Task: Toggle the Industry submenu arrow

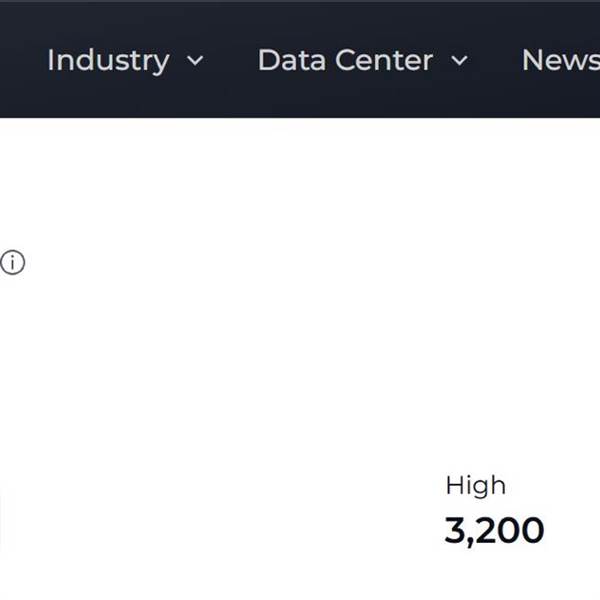Action: pyautogui.click(x=196, y=61)
